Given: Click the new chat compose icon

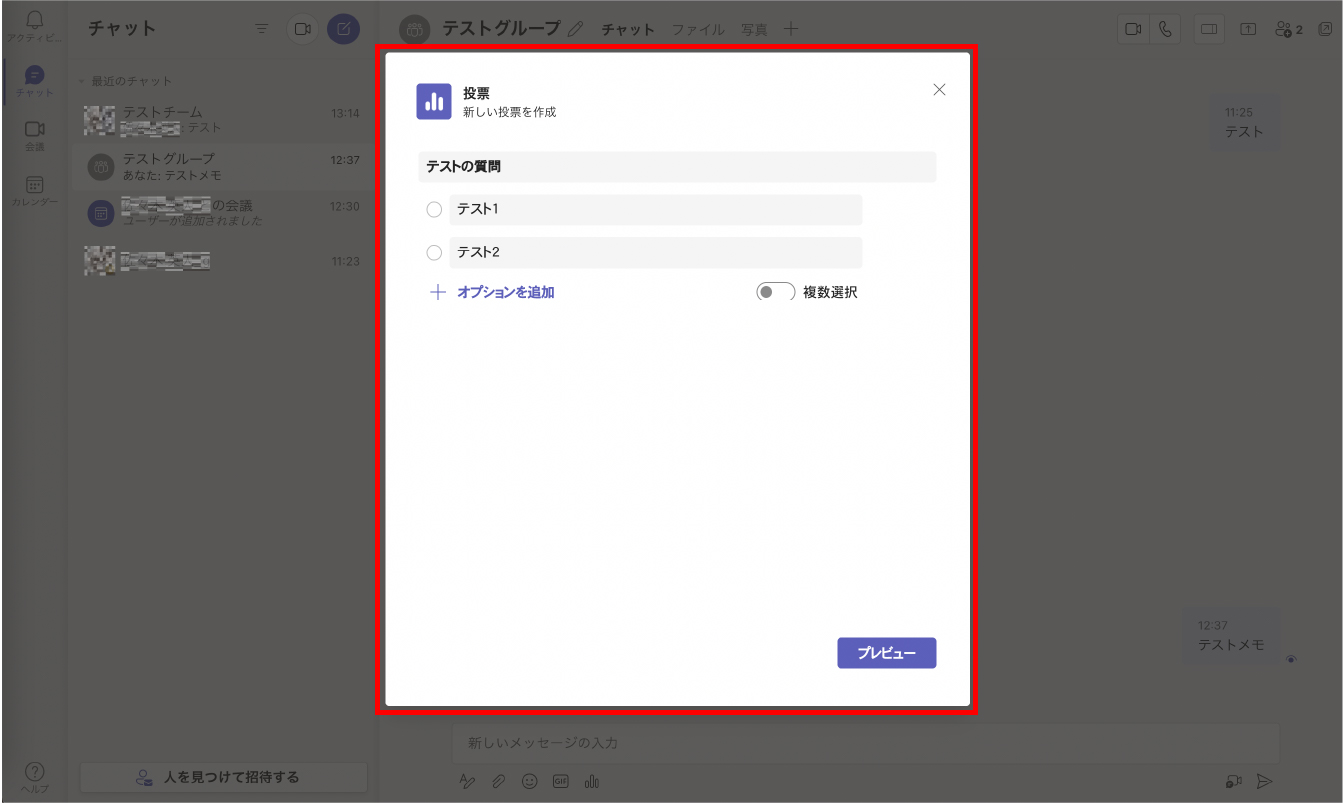Looking at the screenshot, I should (343, 29).
